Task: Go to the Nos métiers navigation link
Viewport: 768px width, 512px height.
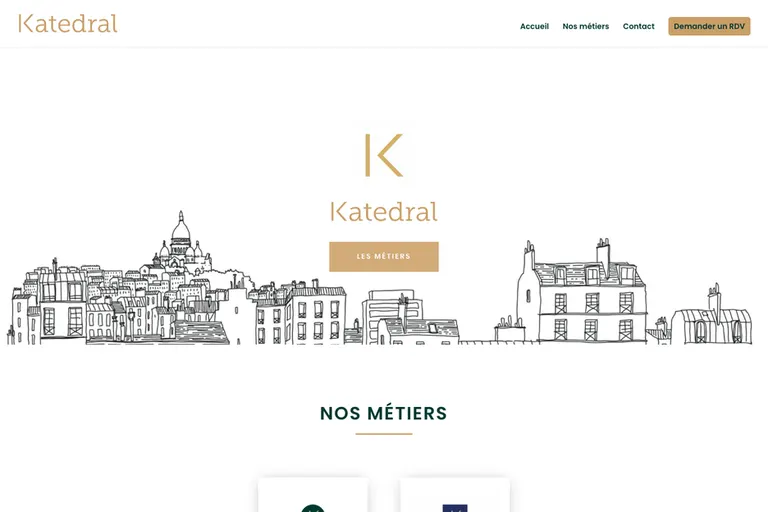Action: (585, 26)
